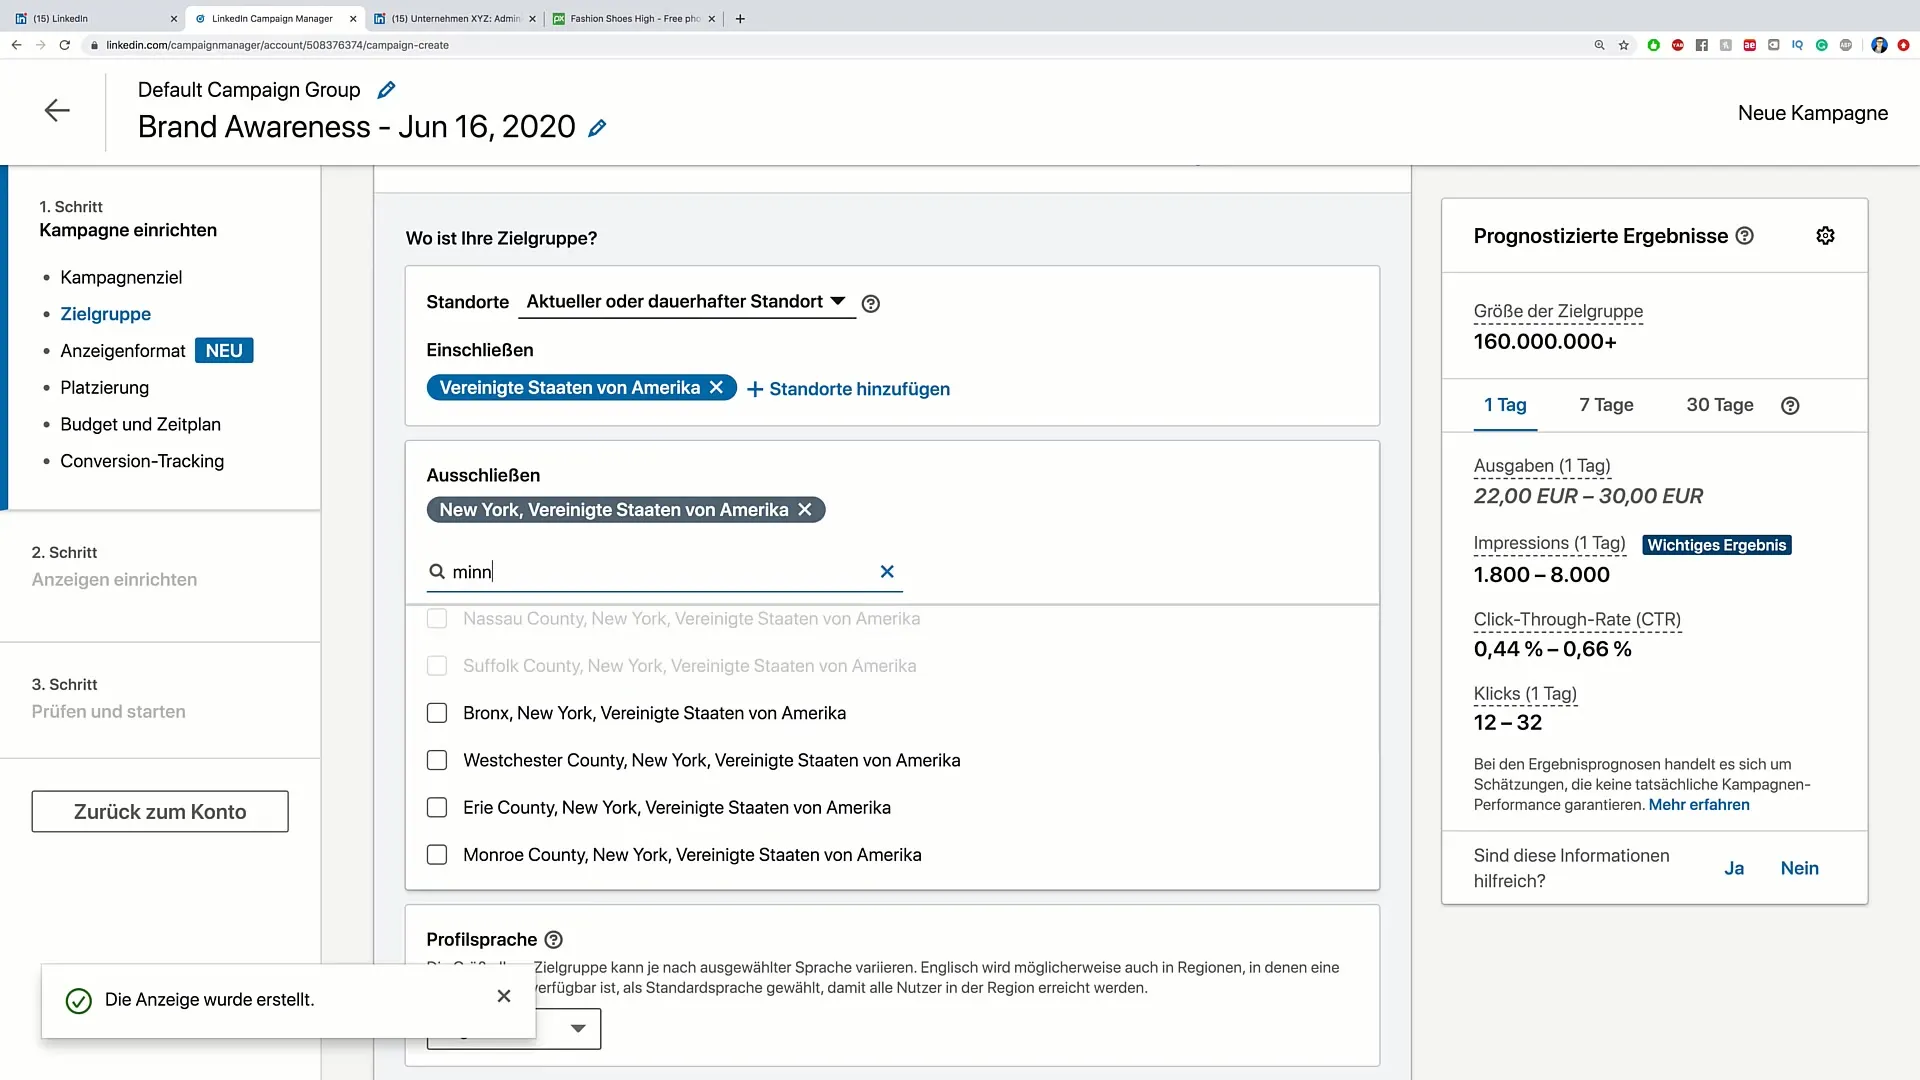The height and width of the screenshot is (1080, 1920).
Task: Go to Anzeigenformat section in sidebar
Action: 123,351
